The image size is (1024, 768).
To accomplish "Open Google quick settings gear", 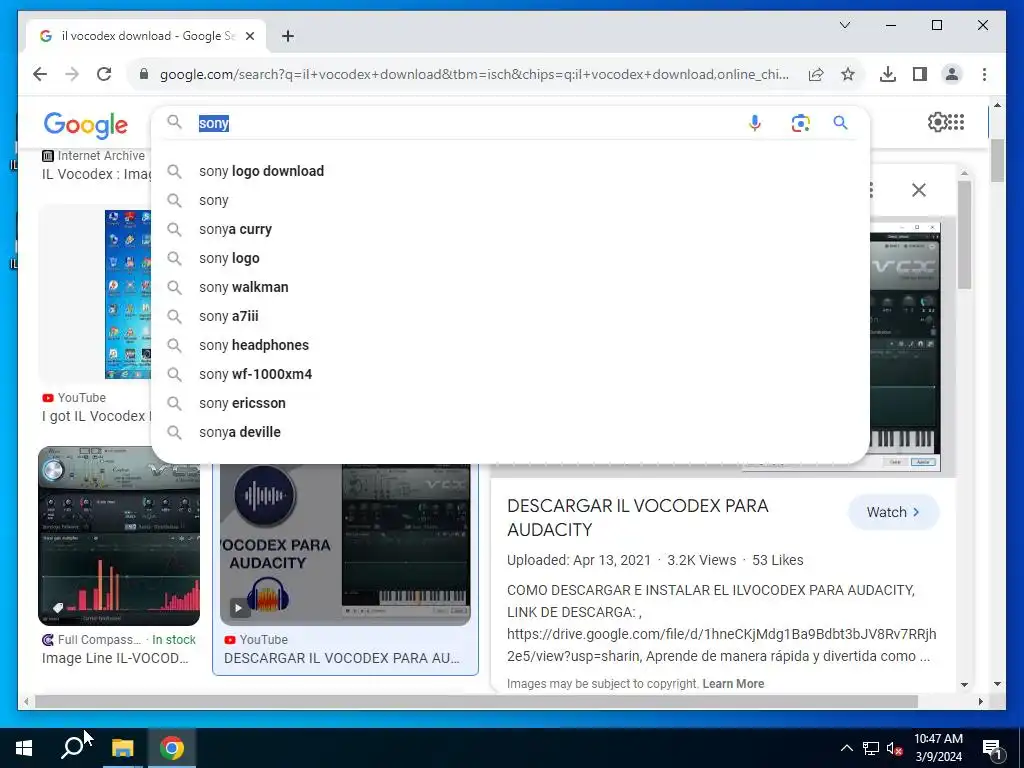I will 937,122.
